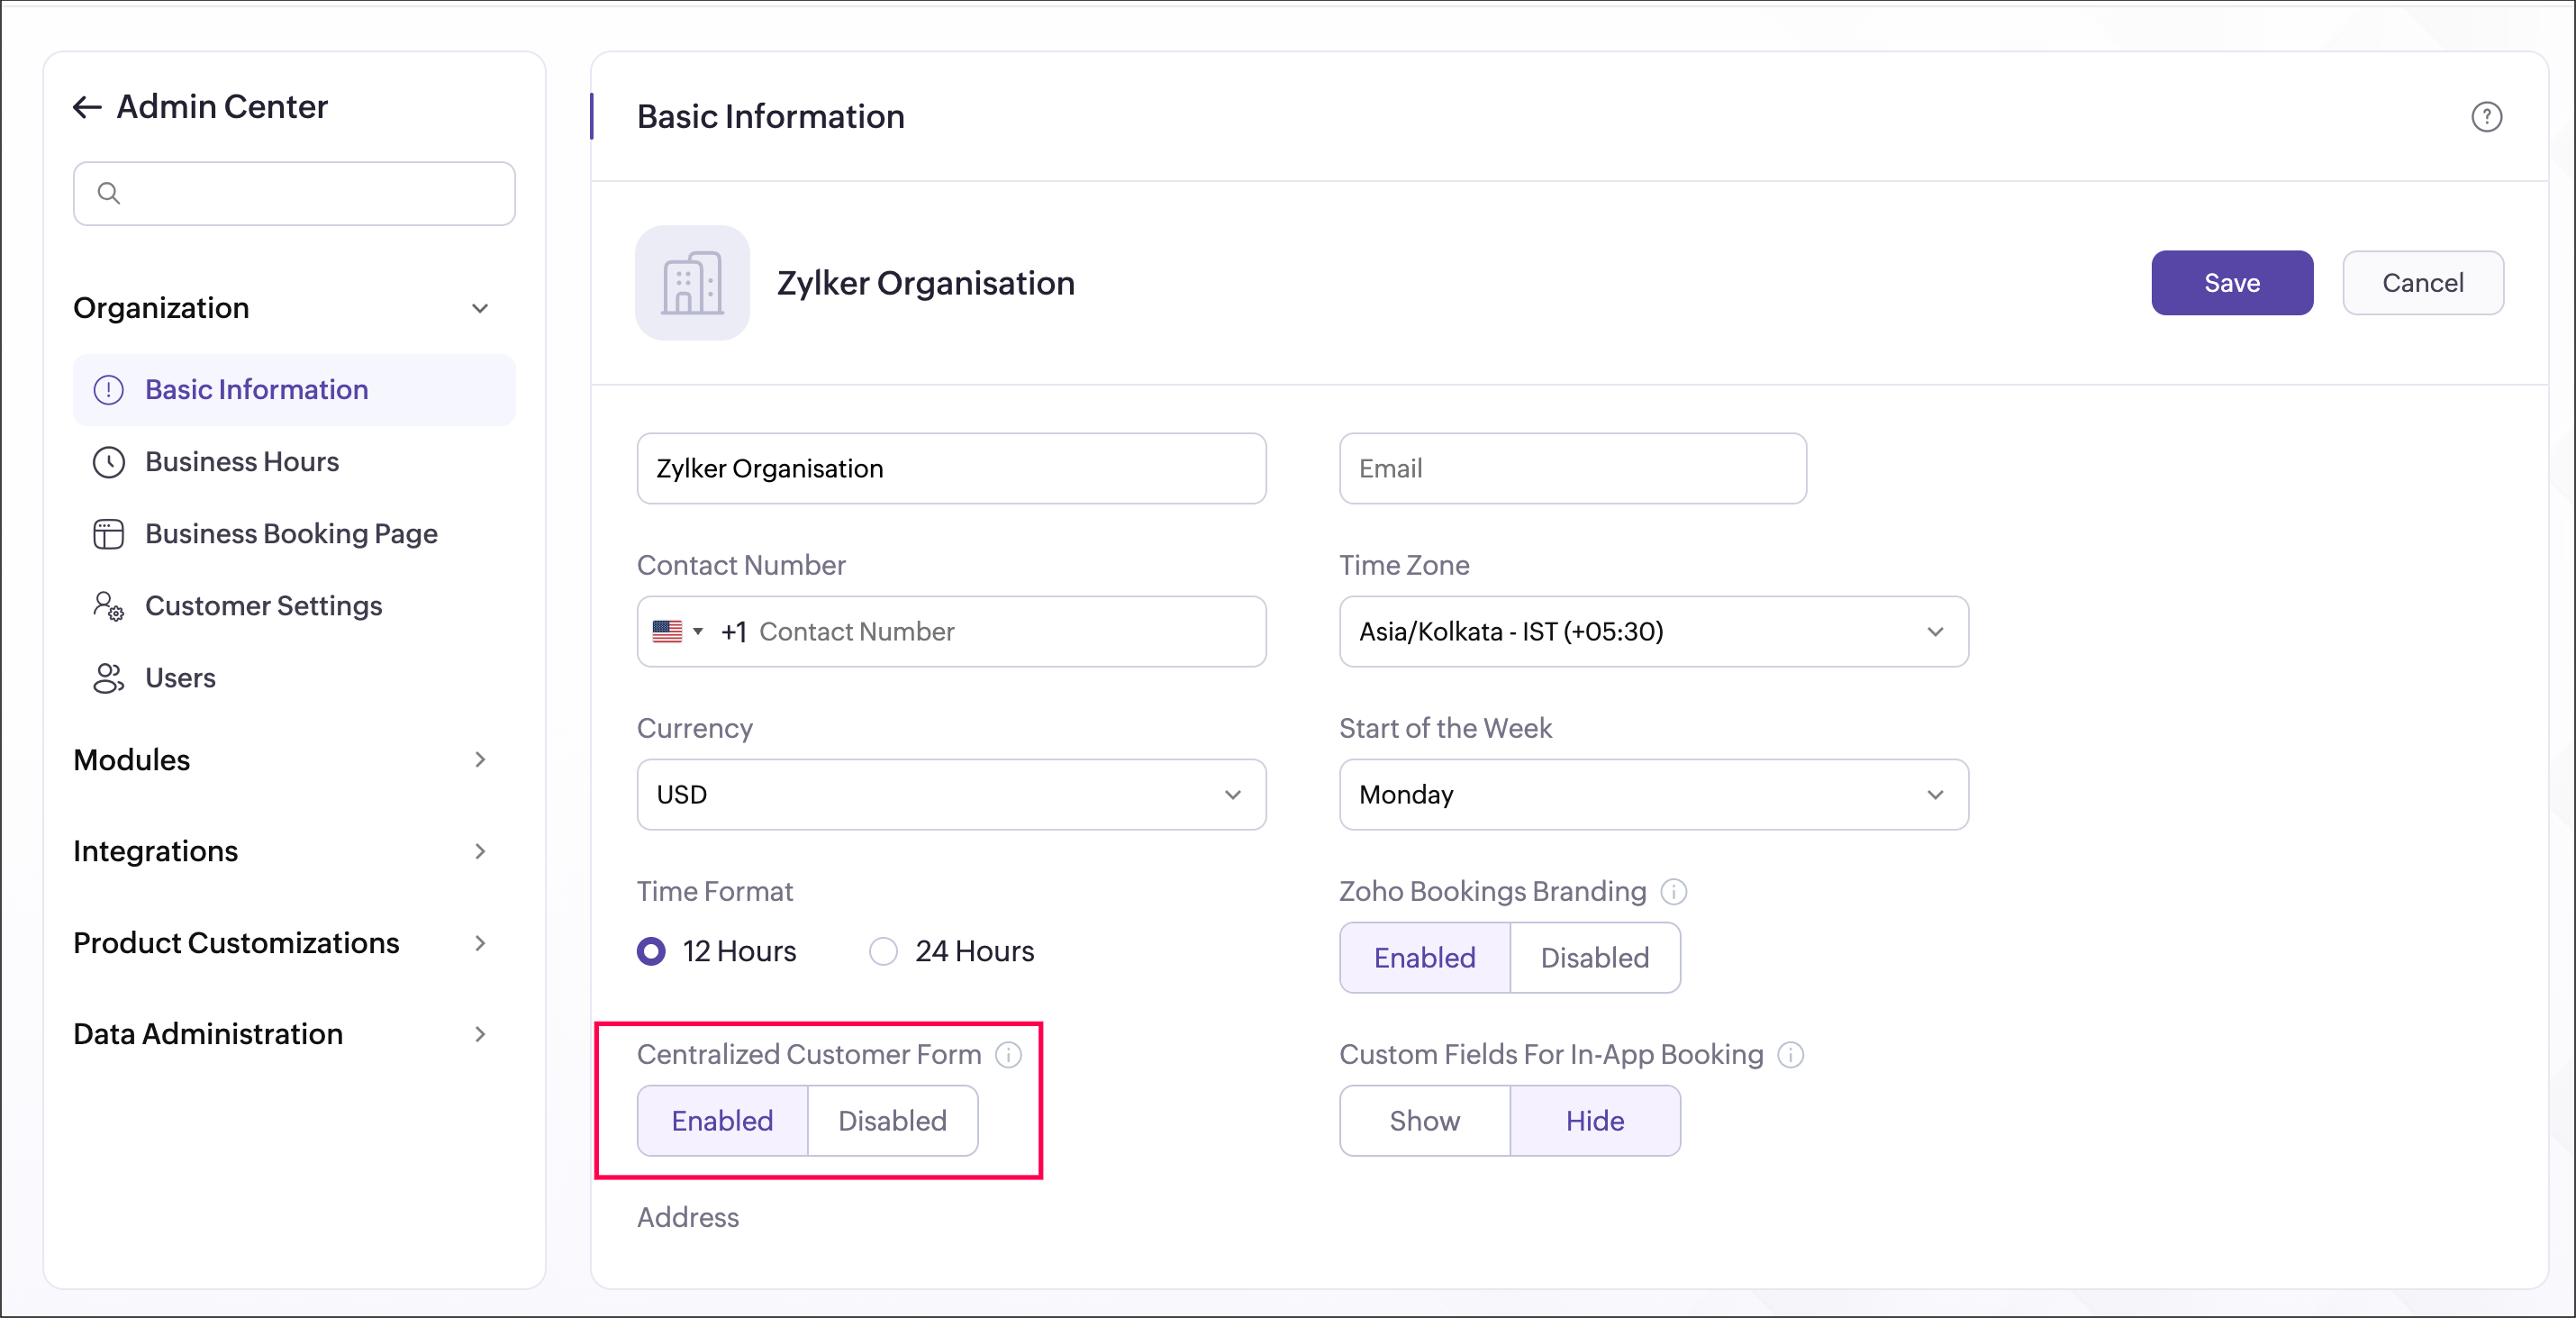
Task: Click the search magnifier icon in sidebar
Action: [x=109, y=193]
